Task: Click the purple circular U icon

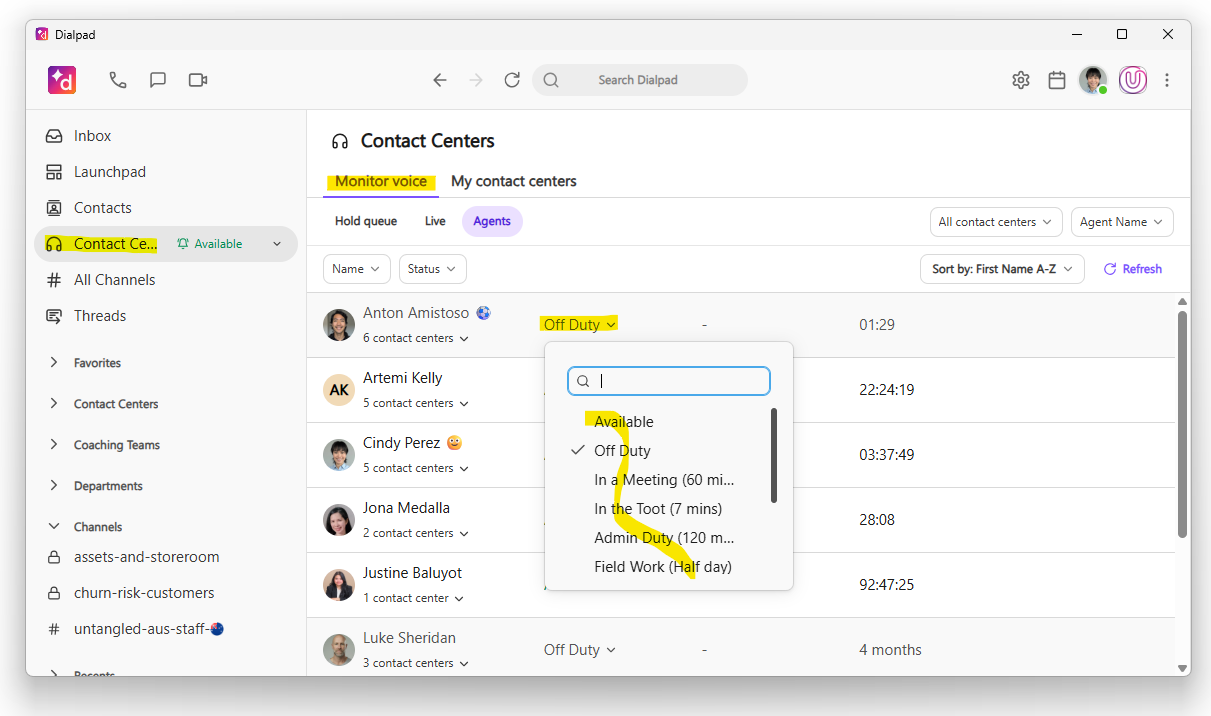Action: point(1133,80)
